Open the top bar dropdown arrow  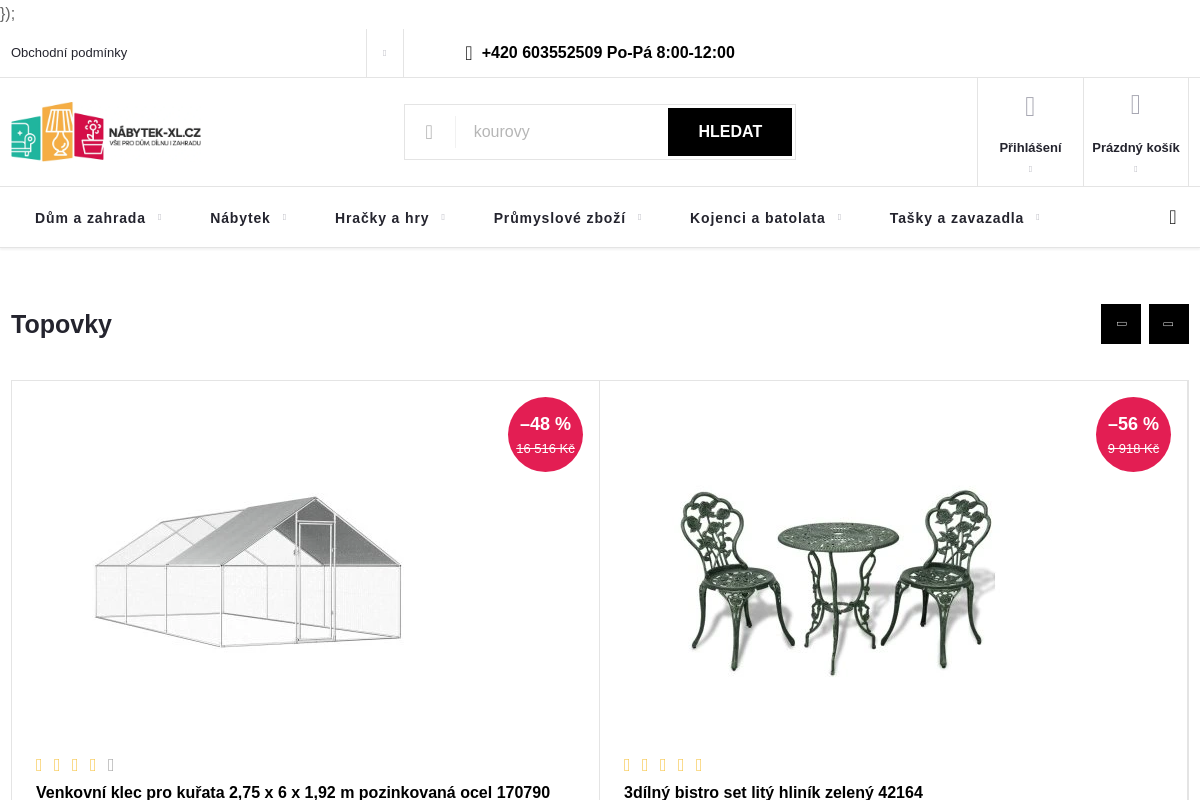[x=384, y=53]
